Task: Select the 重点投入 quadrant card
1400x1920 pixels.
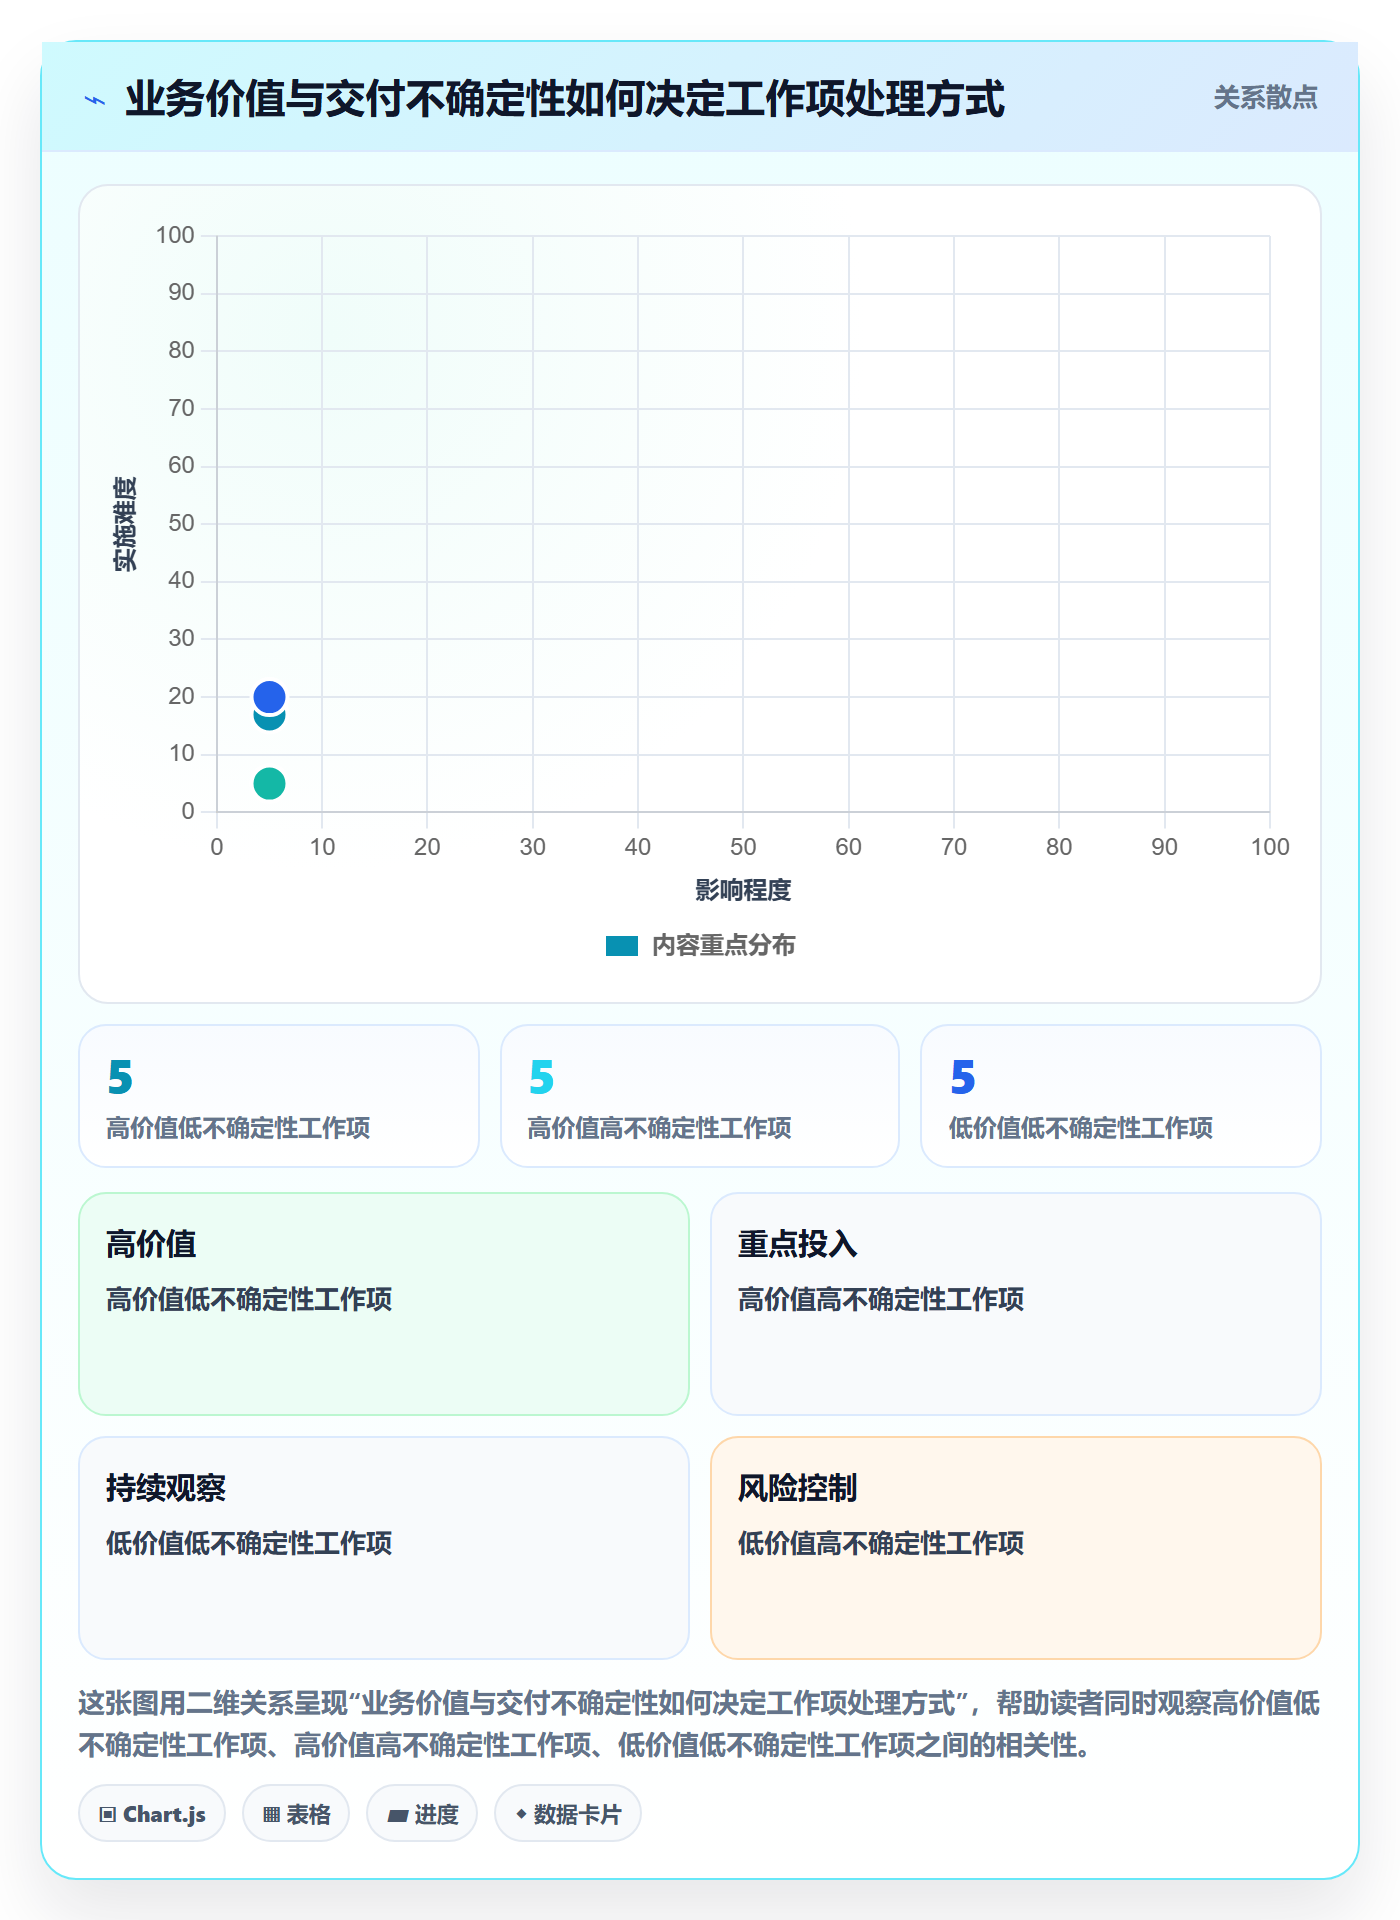Action: (1016, 1304)
